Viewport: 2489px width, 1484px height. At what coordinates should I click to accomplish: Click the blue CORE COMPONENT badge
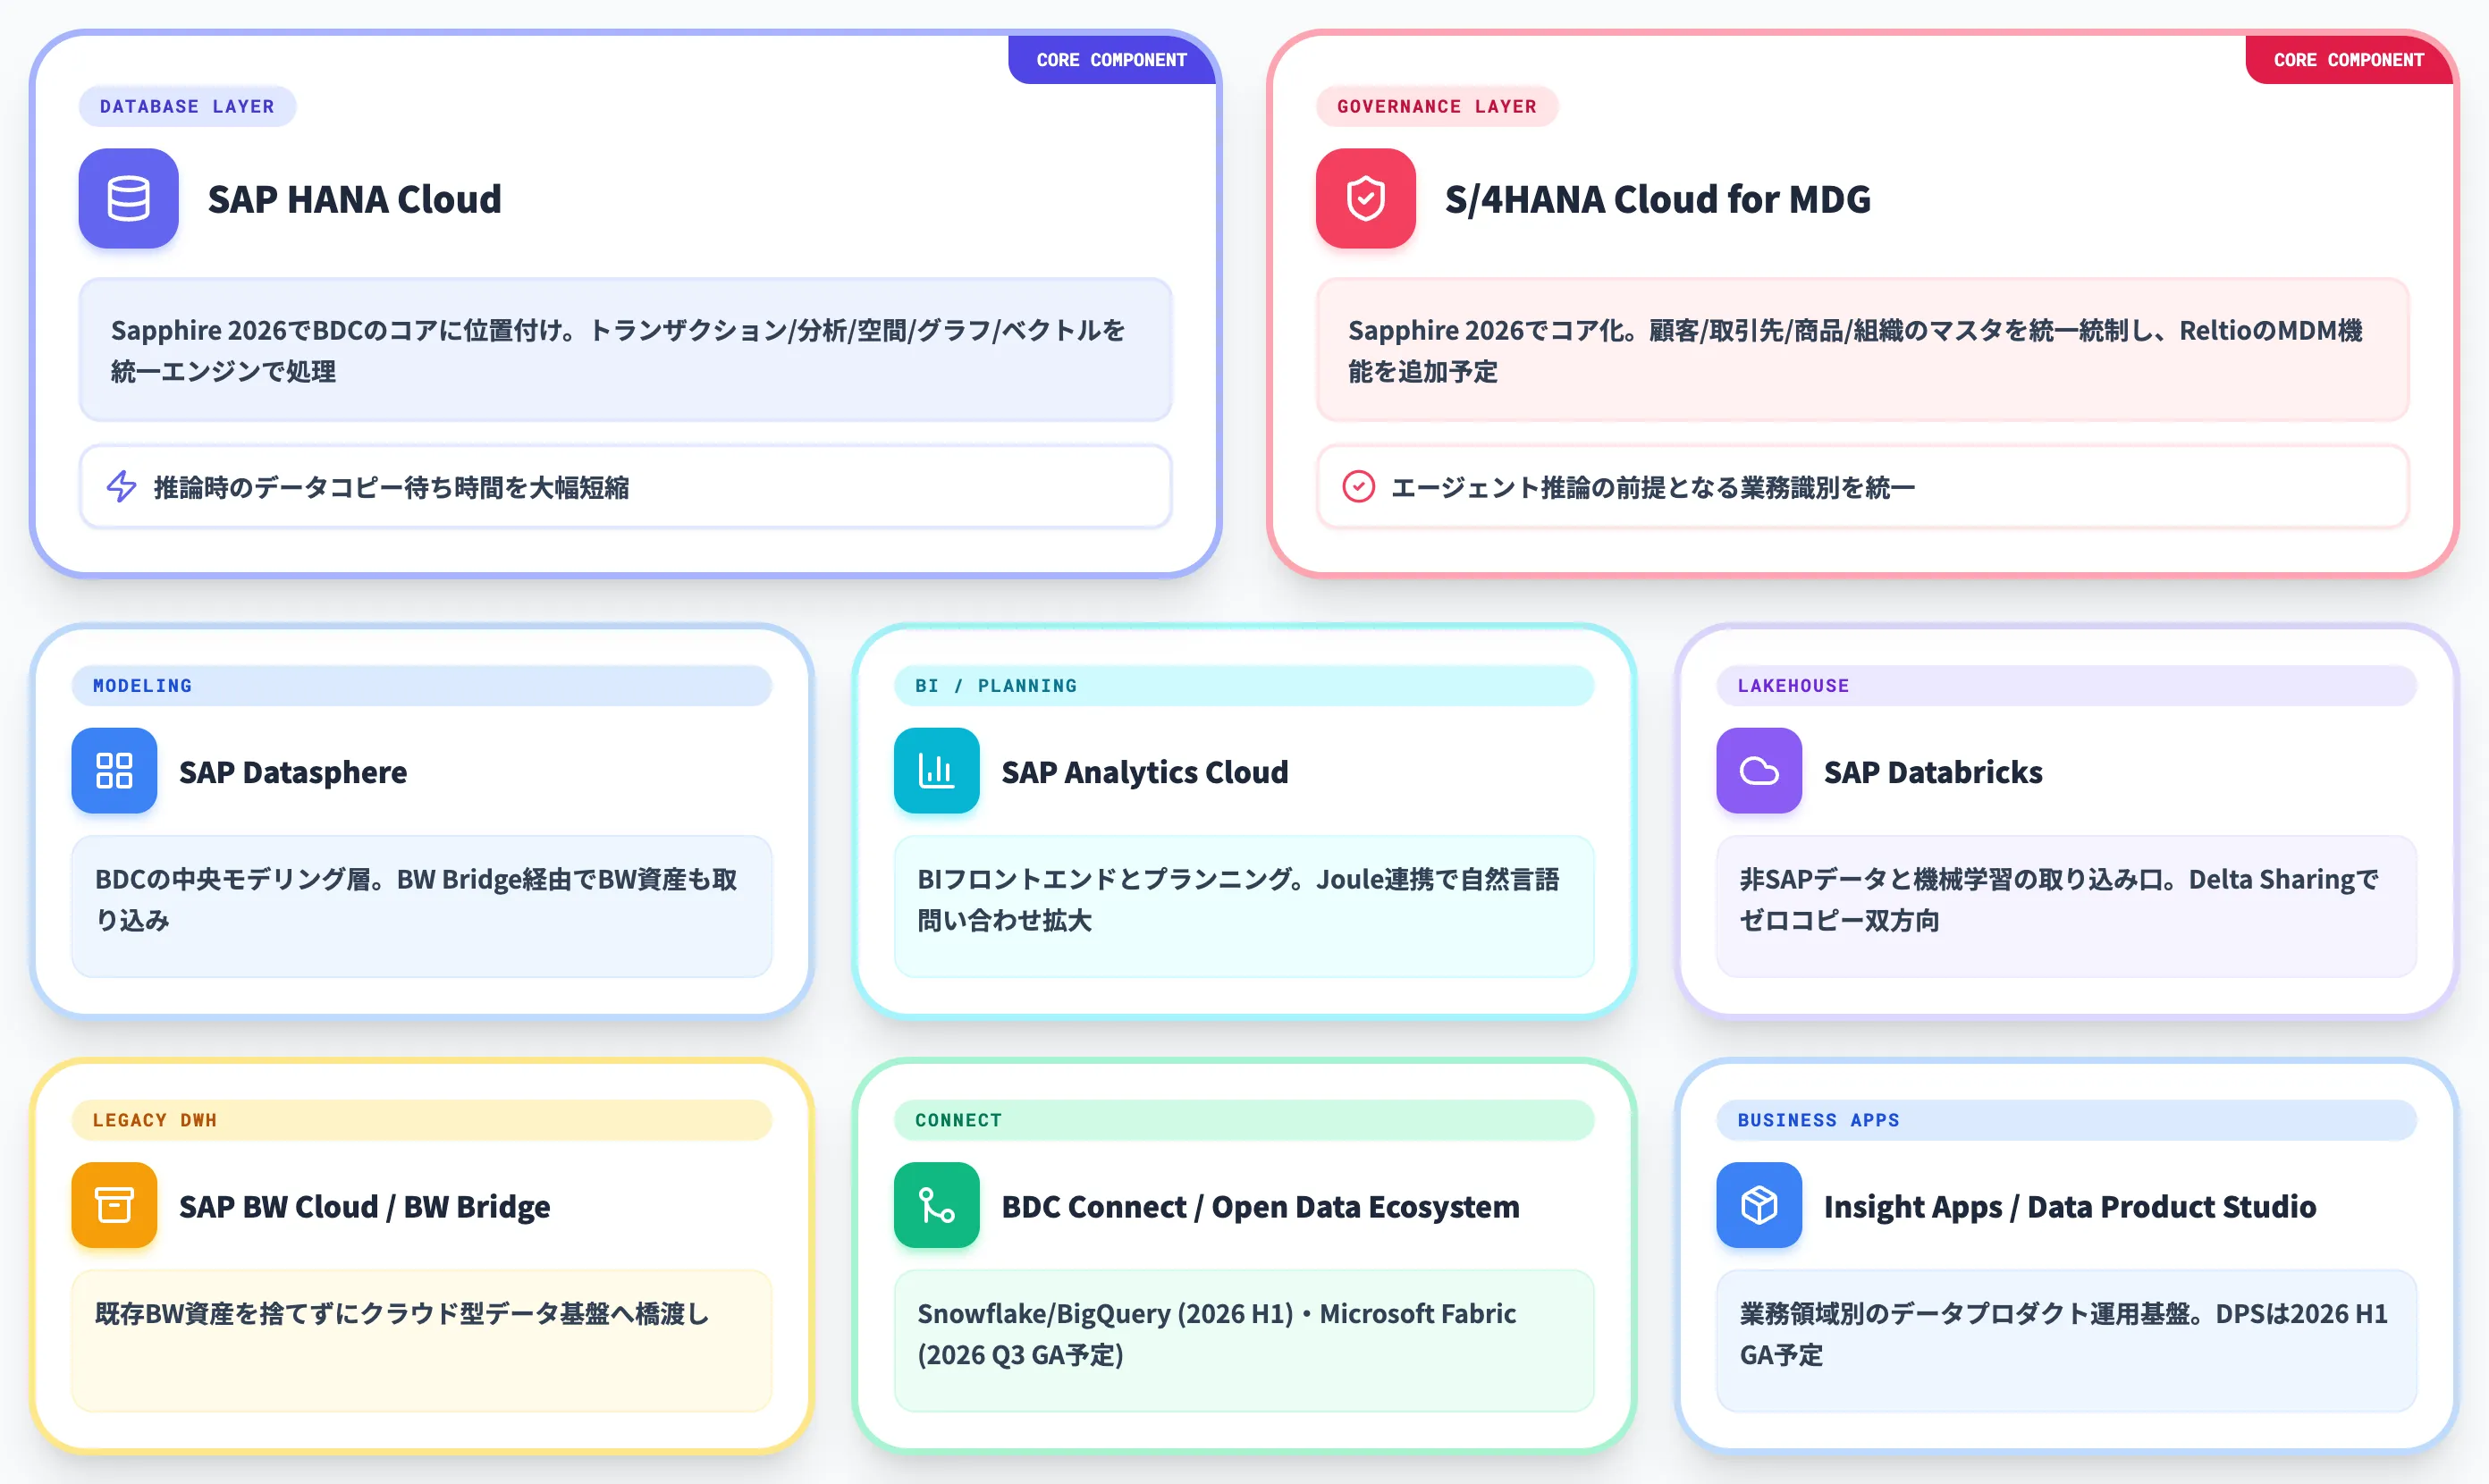click(1111, 60)
